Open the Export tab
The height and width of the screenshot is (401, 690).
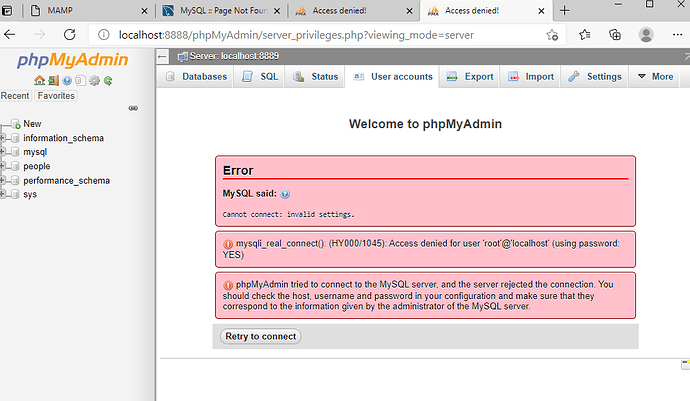point(470,77)
